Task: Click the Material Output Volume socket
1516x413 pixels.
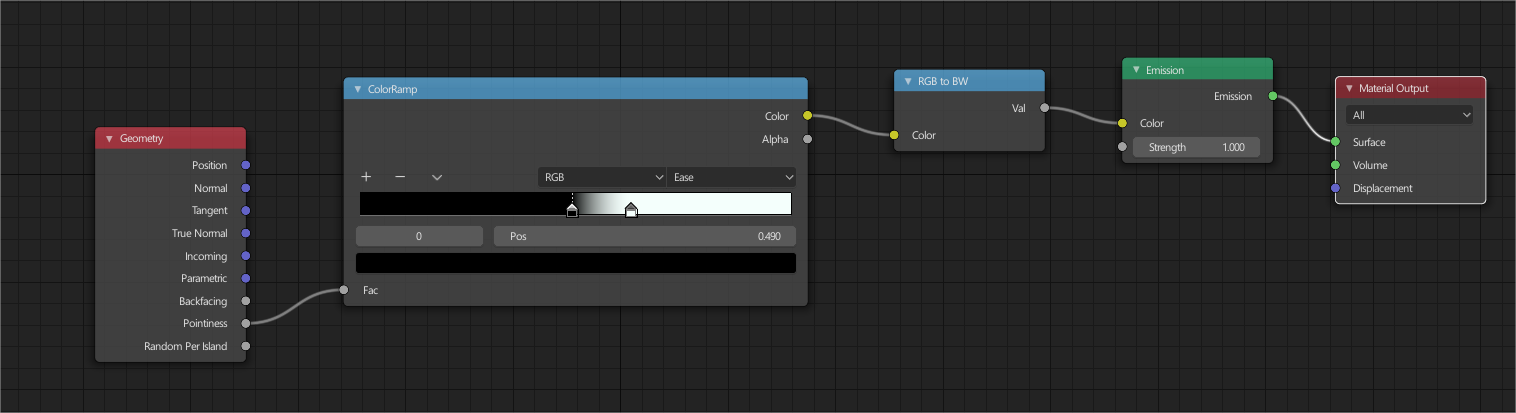Action: (x=1335, y=165)
